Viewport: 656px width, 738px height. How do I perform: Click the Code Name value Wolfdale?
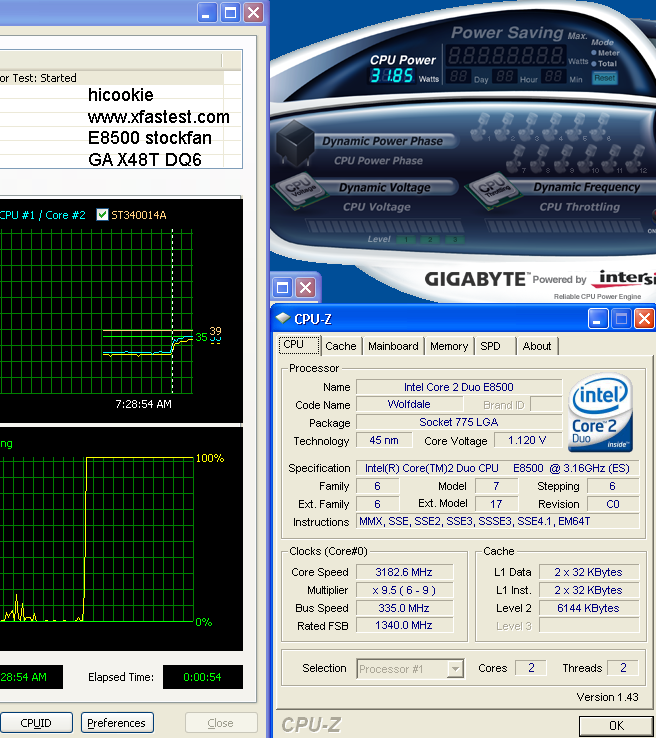coord(409,404)
